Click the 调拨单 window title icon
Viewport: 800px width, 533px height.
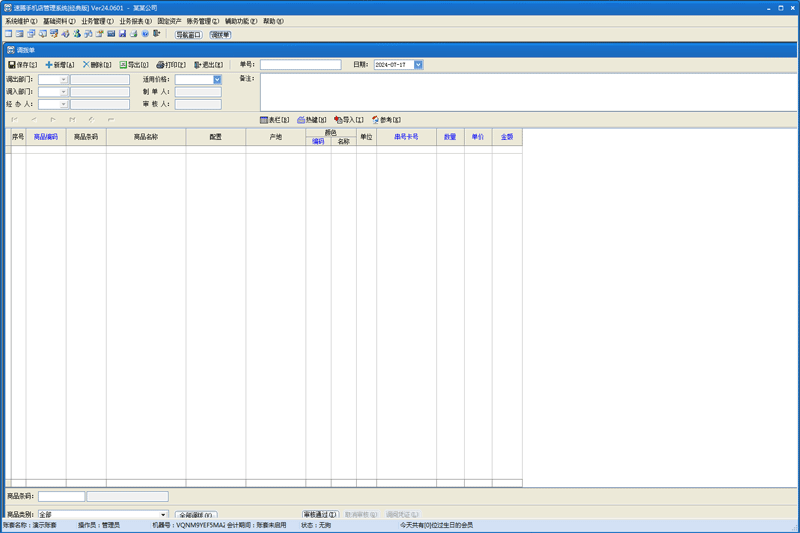point(11,50)
